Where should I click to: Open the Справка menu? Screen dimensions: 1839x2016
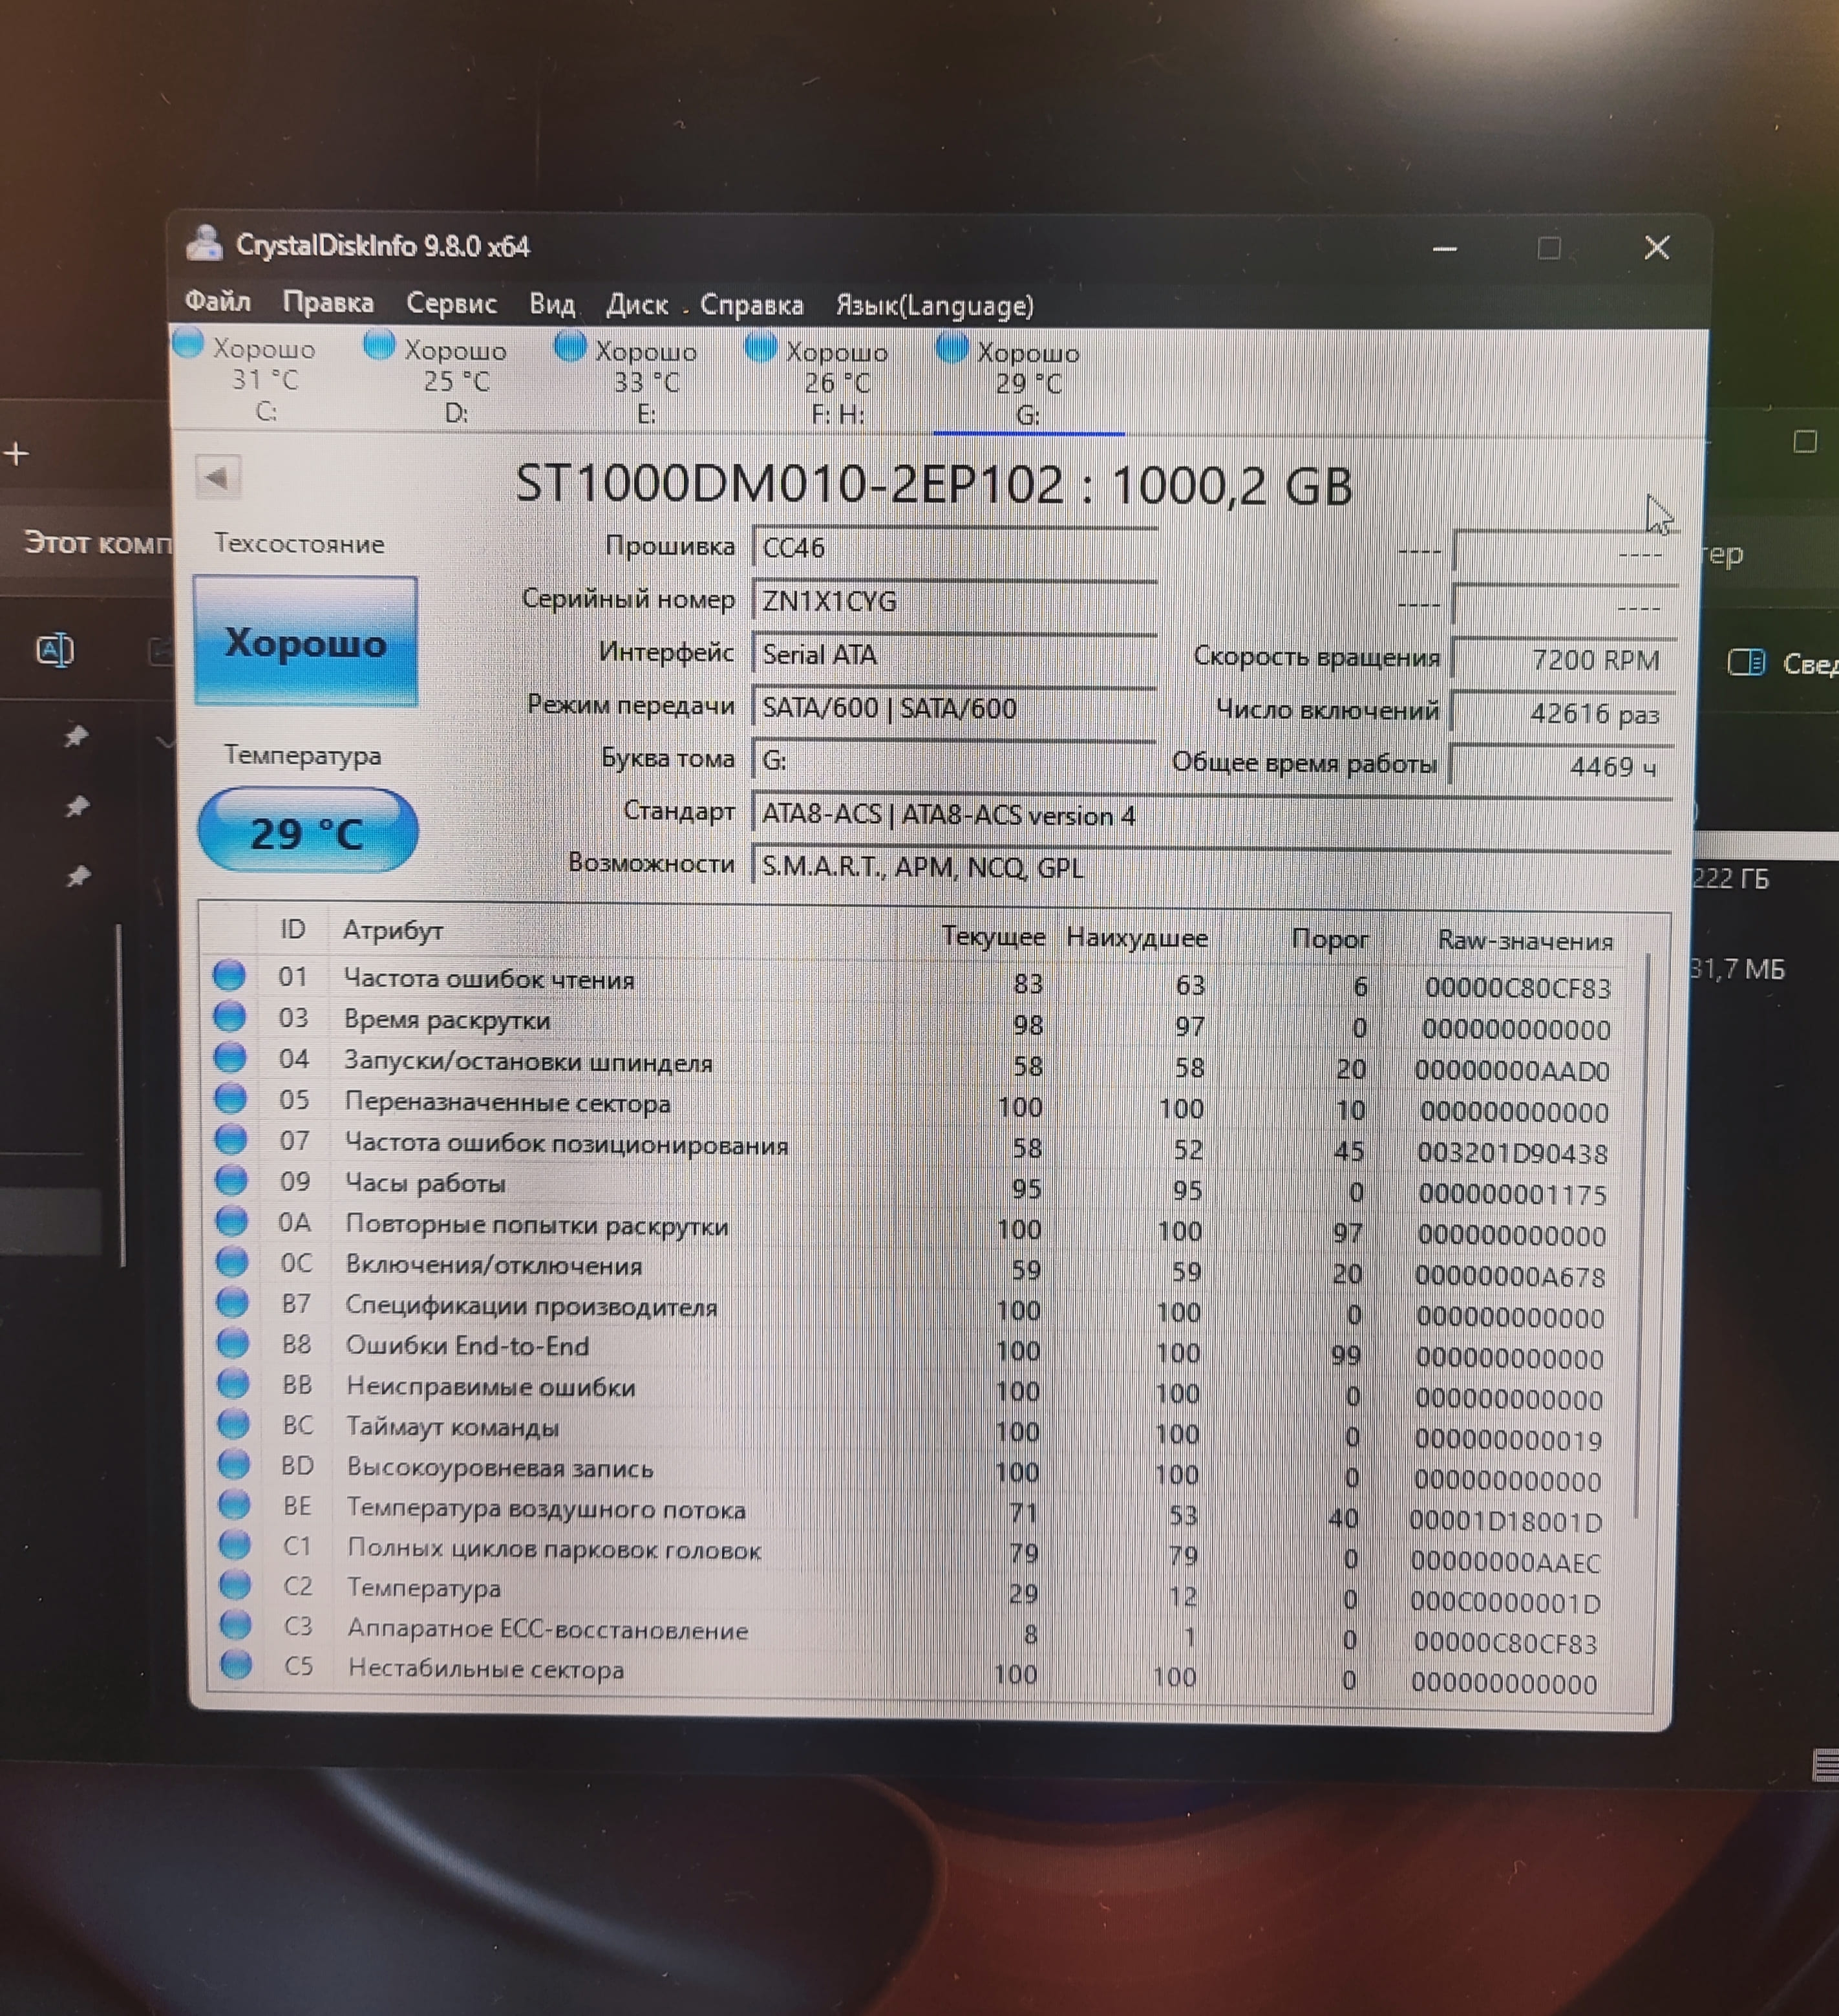point(751,305)
